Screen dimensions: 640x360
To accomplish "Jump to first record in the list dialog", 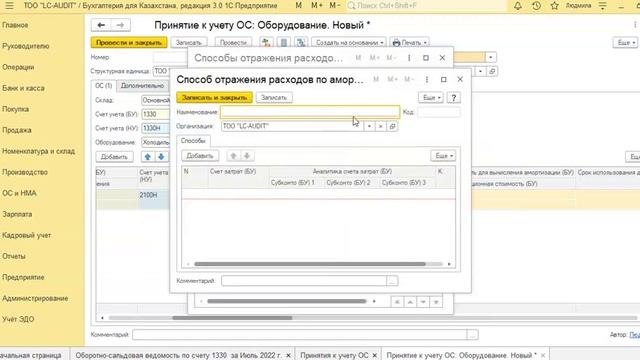I will pyautogui.click(x=397, y=302).
